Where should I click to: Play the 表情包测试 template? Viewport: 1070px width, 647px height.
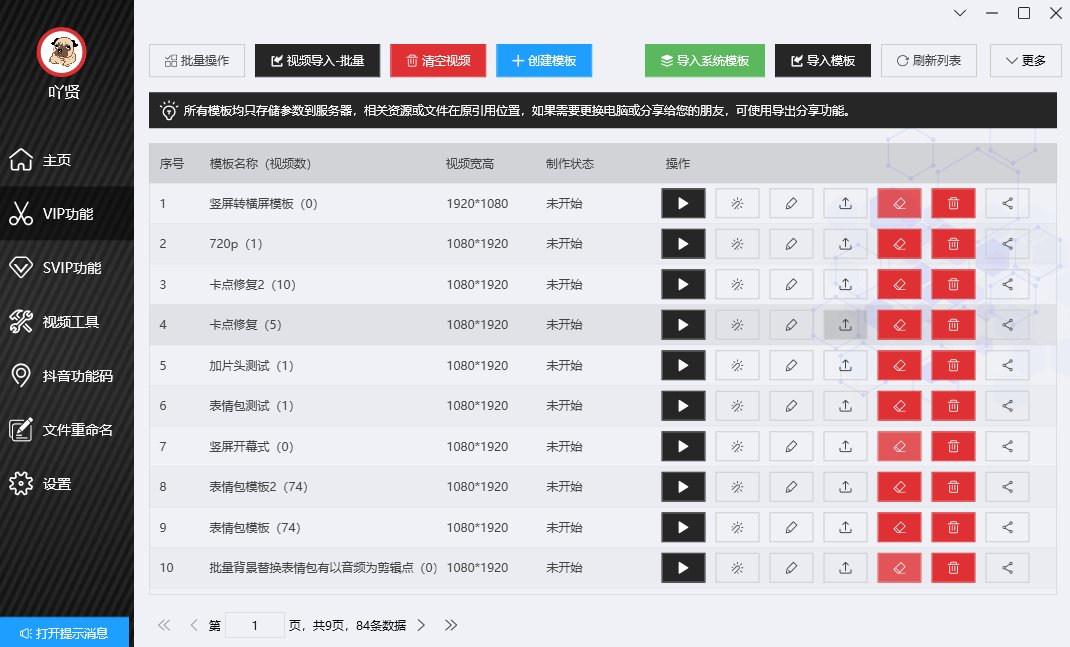(x=683, y=406)
